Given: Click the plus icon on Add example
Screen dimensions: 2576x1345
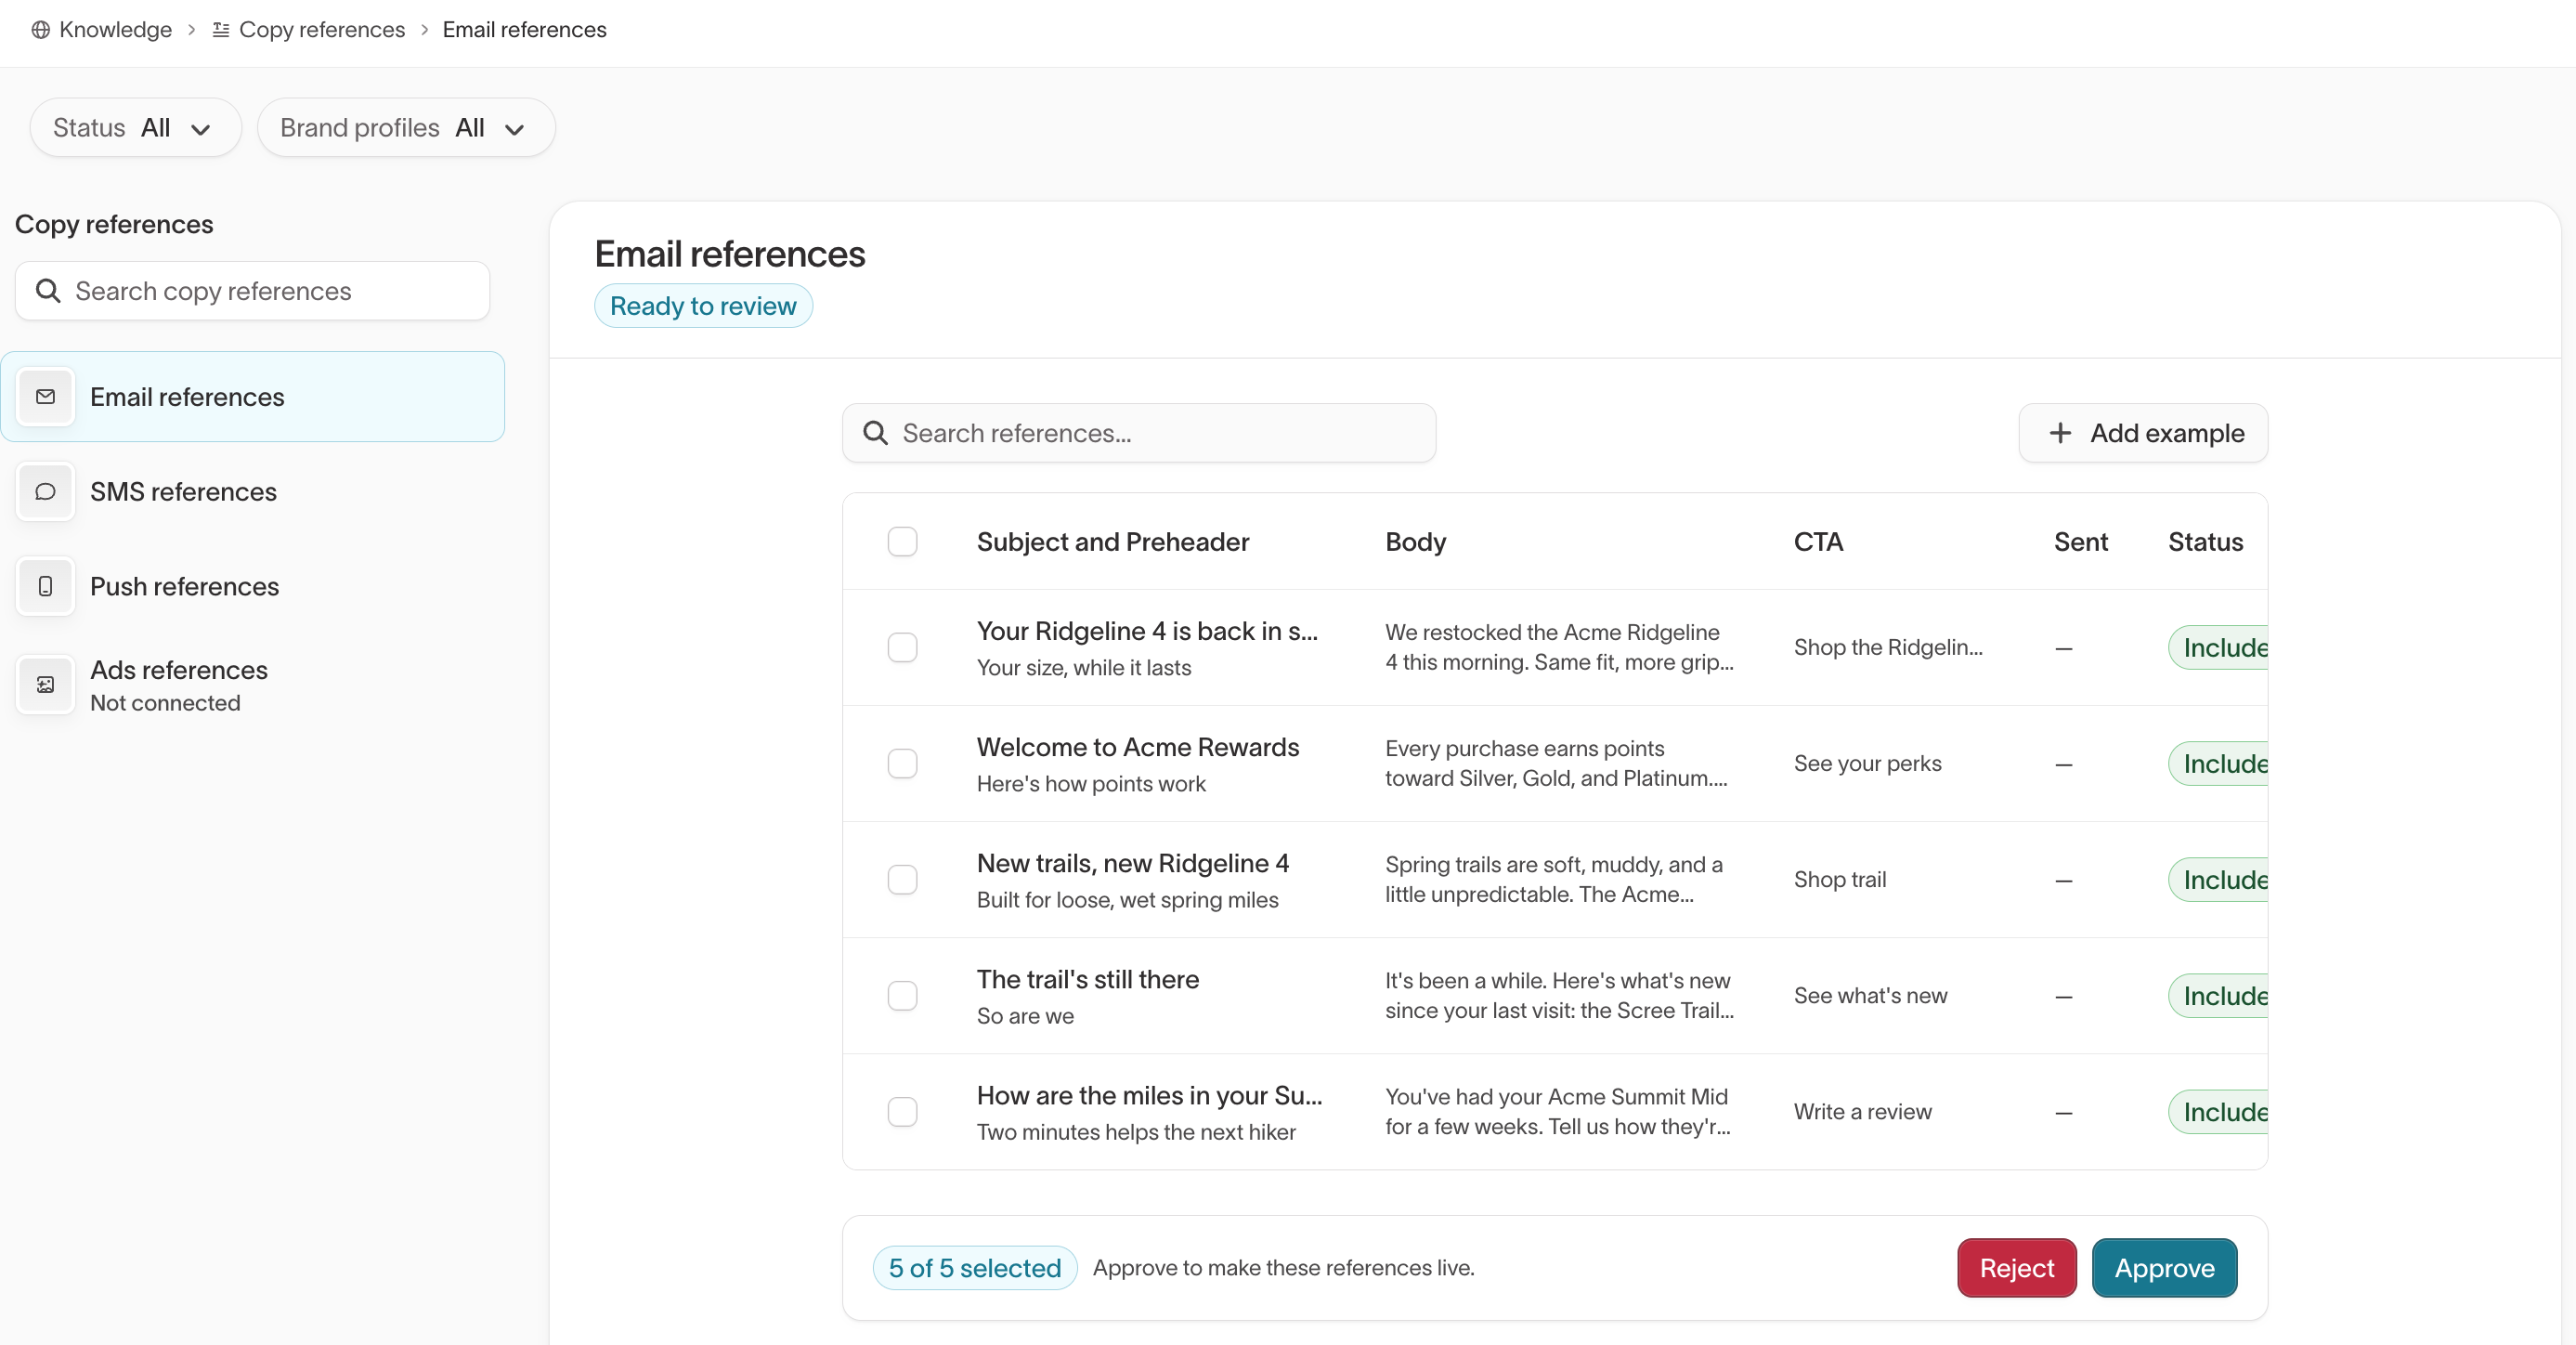Looking at the screenshot, I should [2060, 433].
